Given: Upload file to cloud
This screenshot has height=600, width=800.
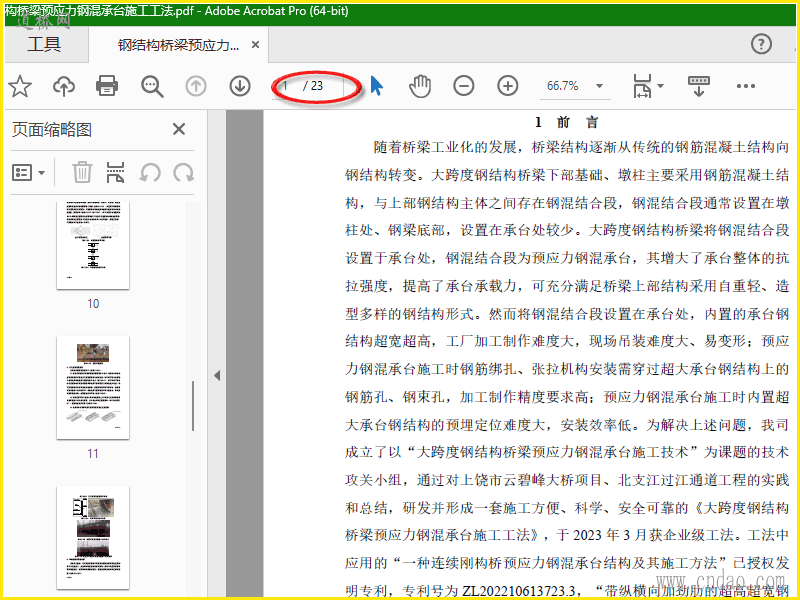Looking at the screenshot, I should tap(64, 86).
